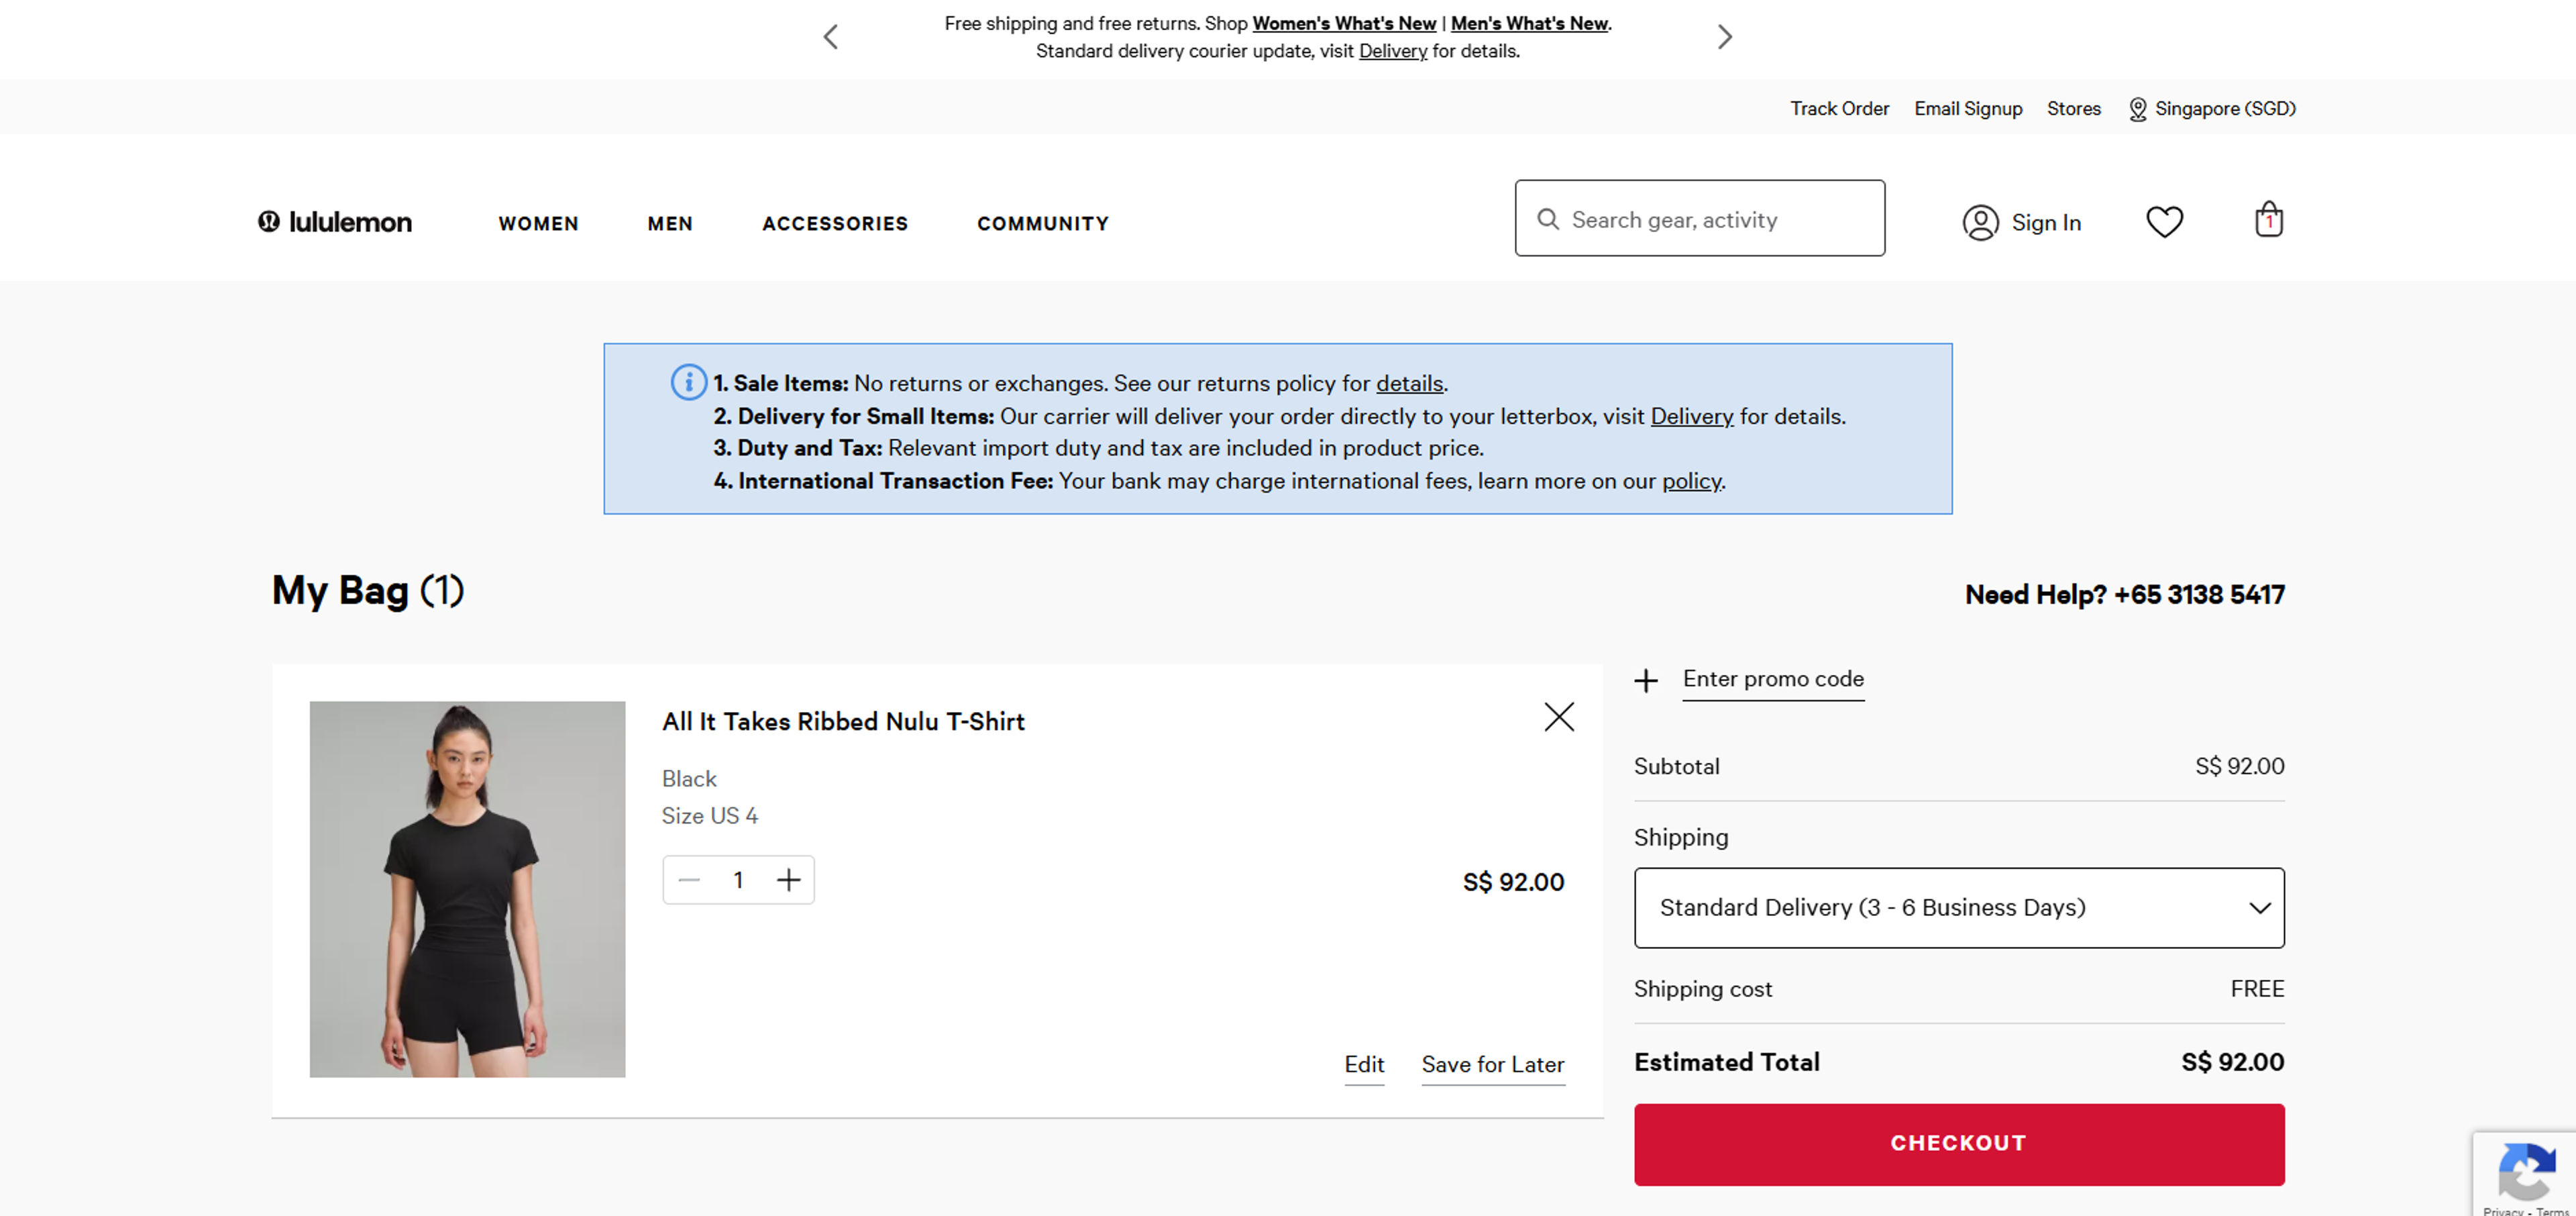Image resolution: width=2576 pixels, height=1216 pixels.
Task: Open the wishlist heart icon
Action: point(2164,221)
